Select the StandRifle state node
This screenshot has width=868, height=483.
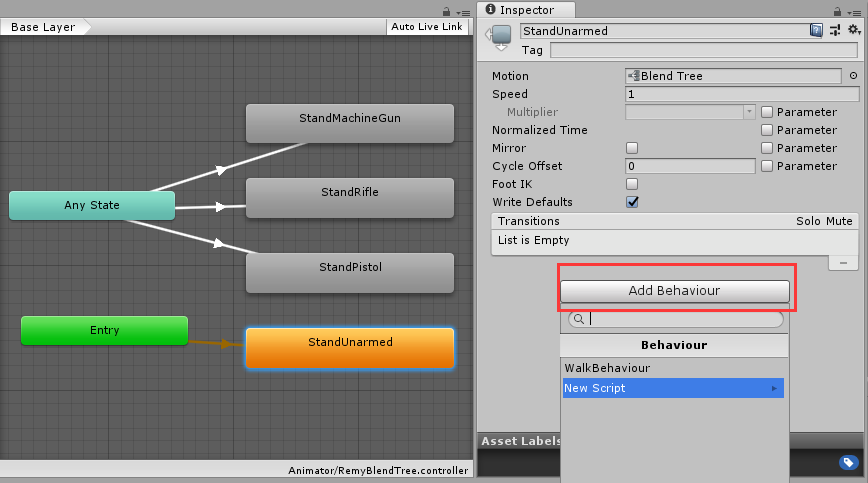tap(350, 198)
